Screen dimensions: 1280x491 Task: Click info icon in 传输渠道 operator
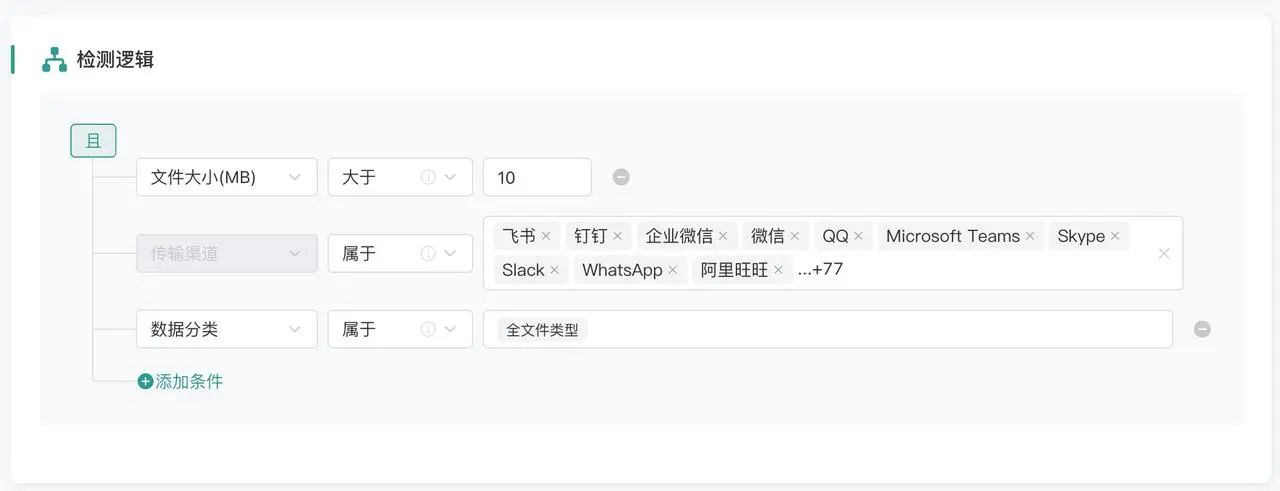428,254
